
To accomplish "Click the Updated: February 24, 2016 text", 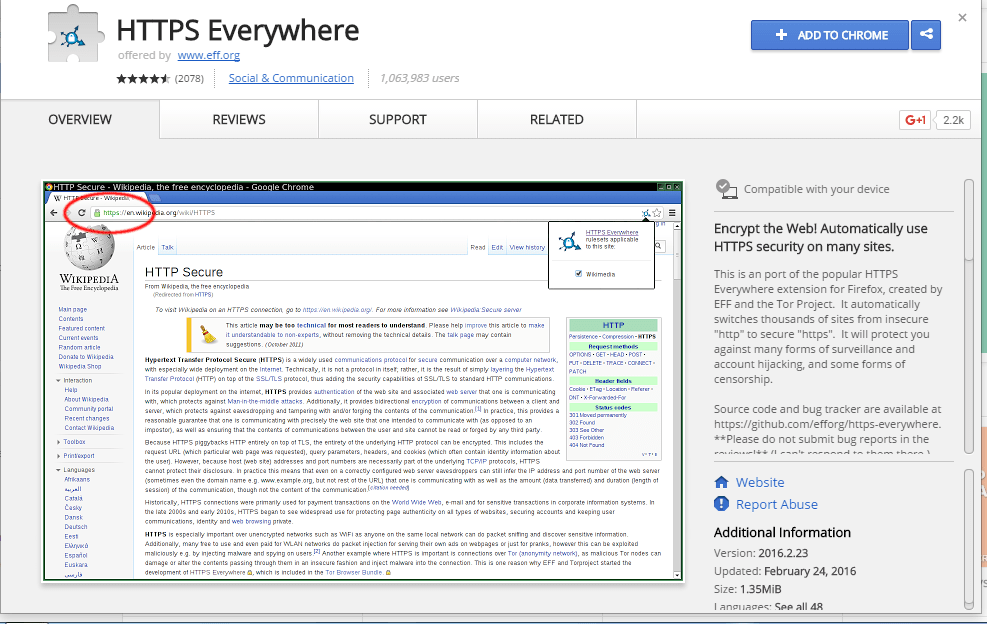I will [785, 571].
